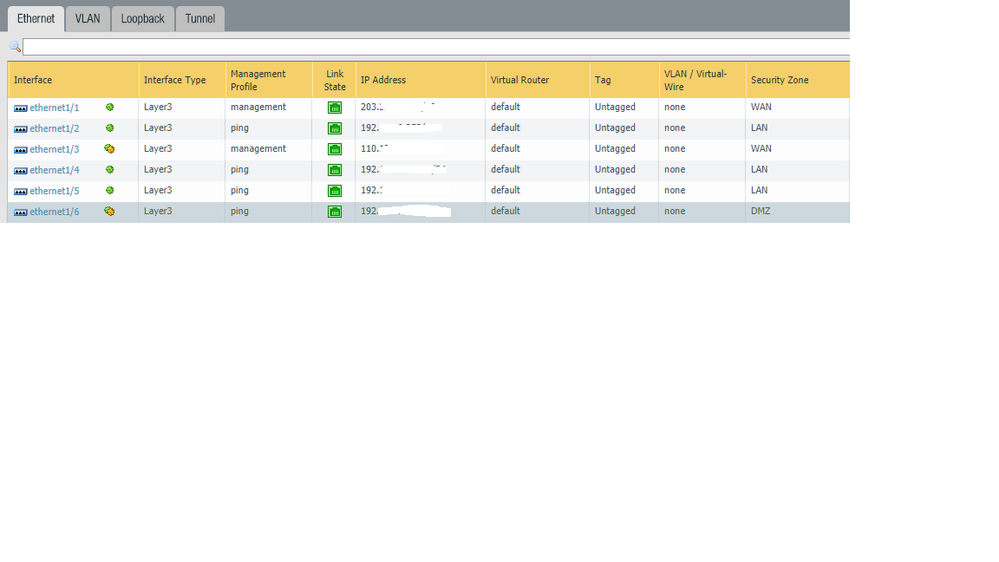999x562 pixels.
Task: Sort by the Interface Type column header
Action: point(182,80)
